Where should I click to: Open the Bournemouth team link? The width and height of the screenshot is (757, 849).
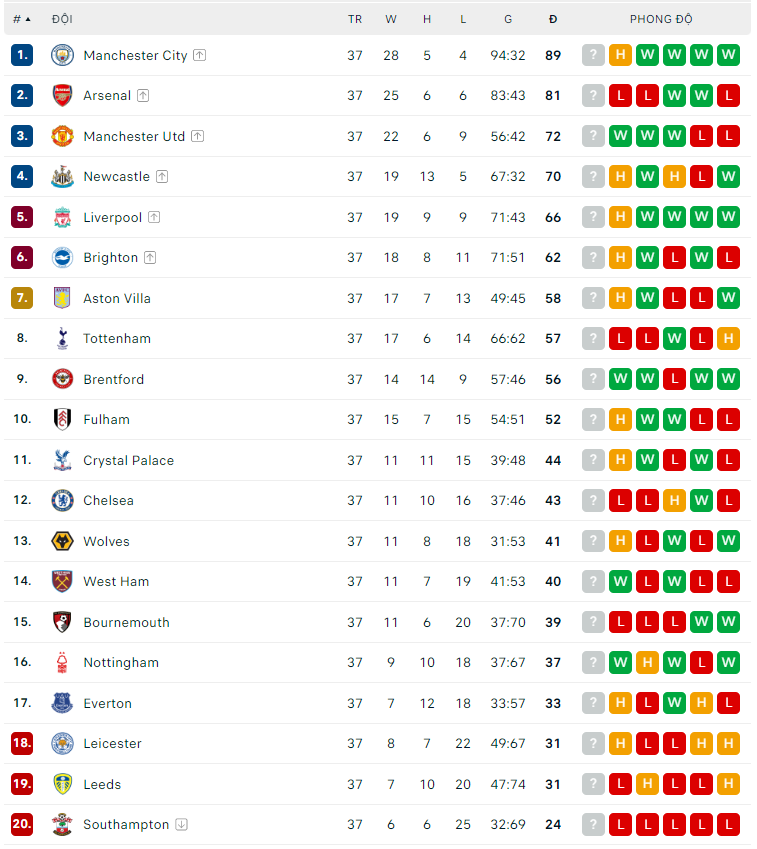coord(126,622)
